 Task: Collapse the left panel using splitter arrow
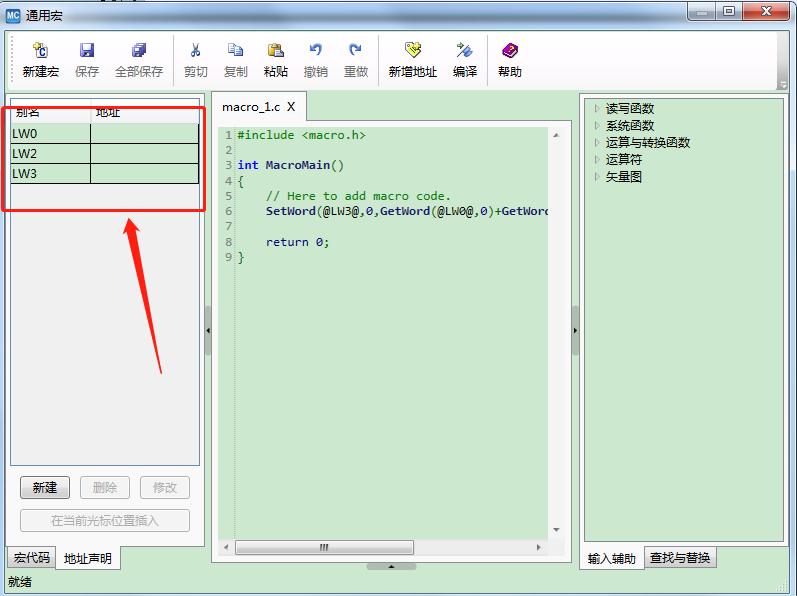[x=208, y=330]
